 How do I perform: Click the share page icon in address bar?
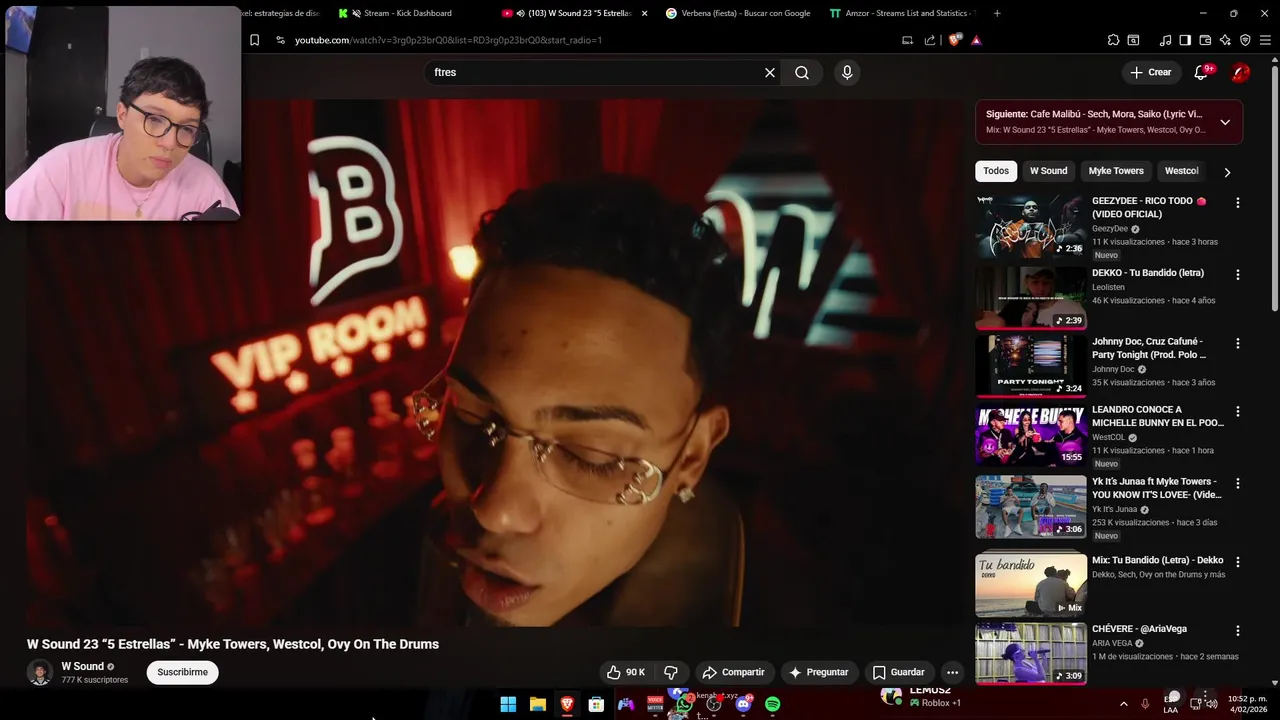point(930,40)
